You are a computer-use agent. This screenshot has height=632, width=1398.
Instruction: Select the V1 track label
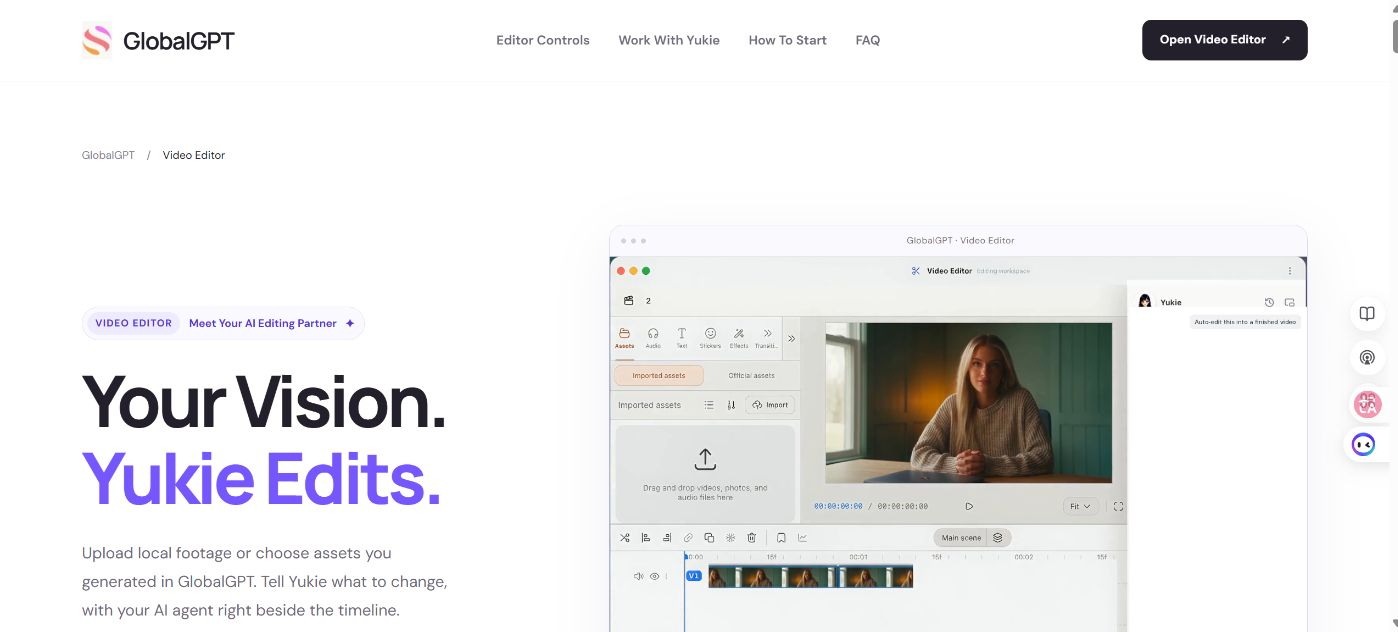click(x=694, y=576)
